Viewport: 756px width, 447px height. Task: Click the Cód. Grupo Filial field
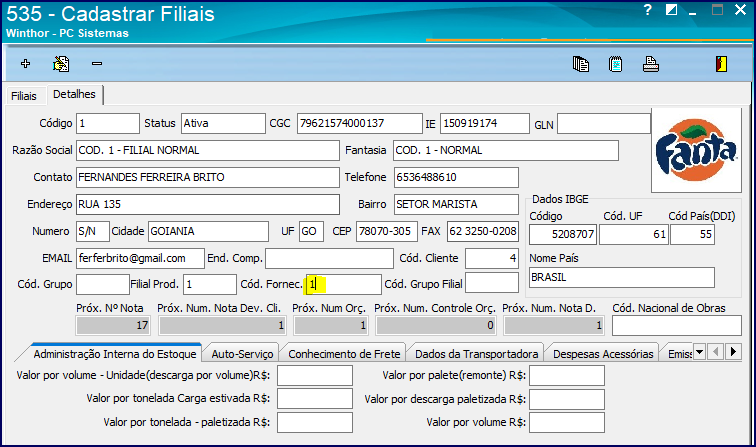[492, 283]
